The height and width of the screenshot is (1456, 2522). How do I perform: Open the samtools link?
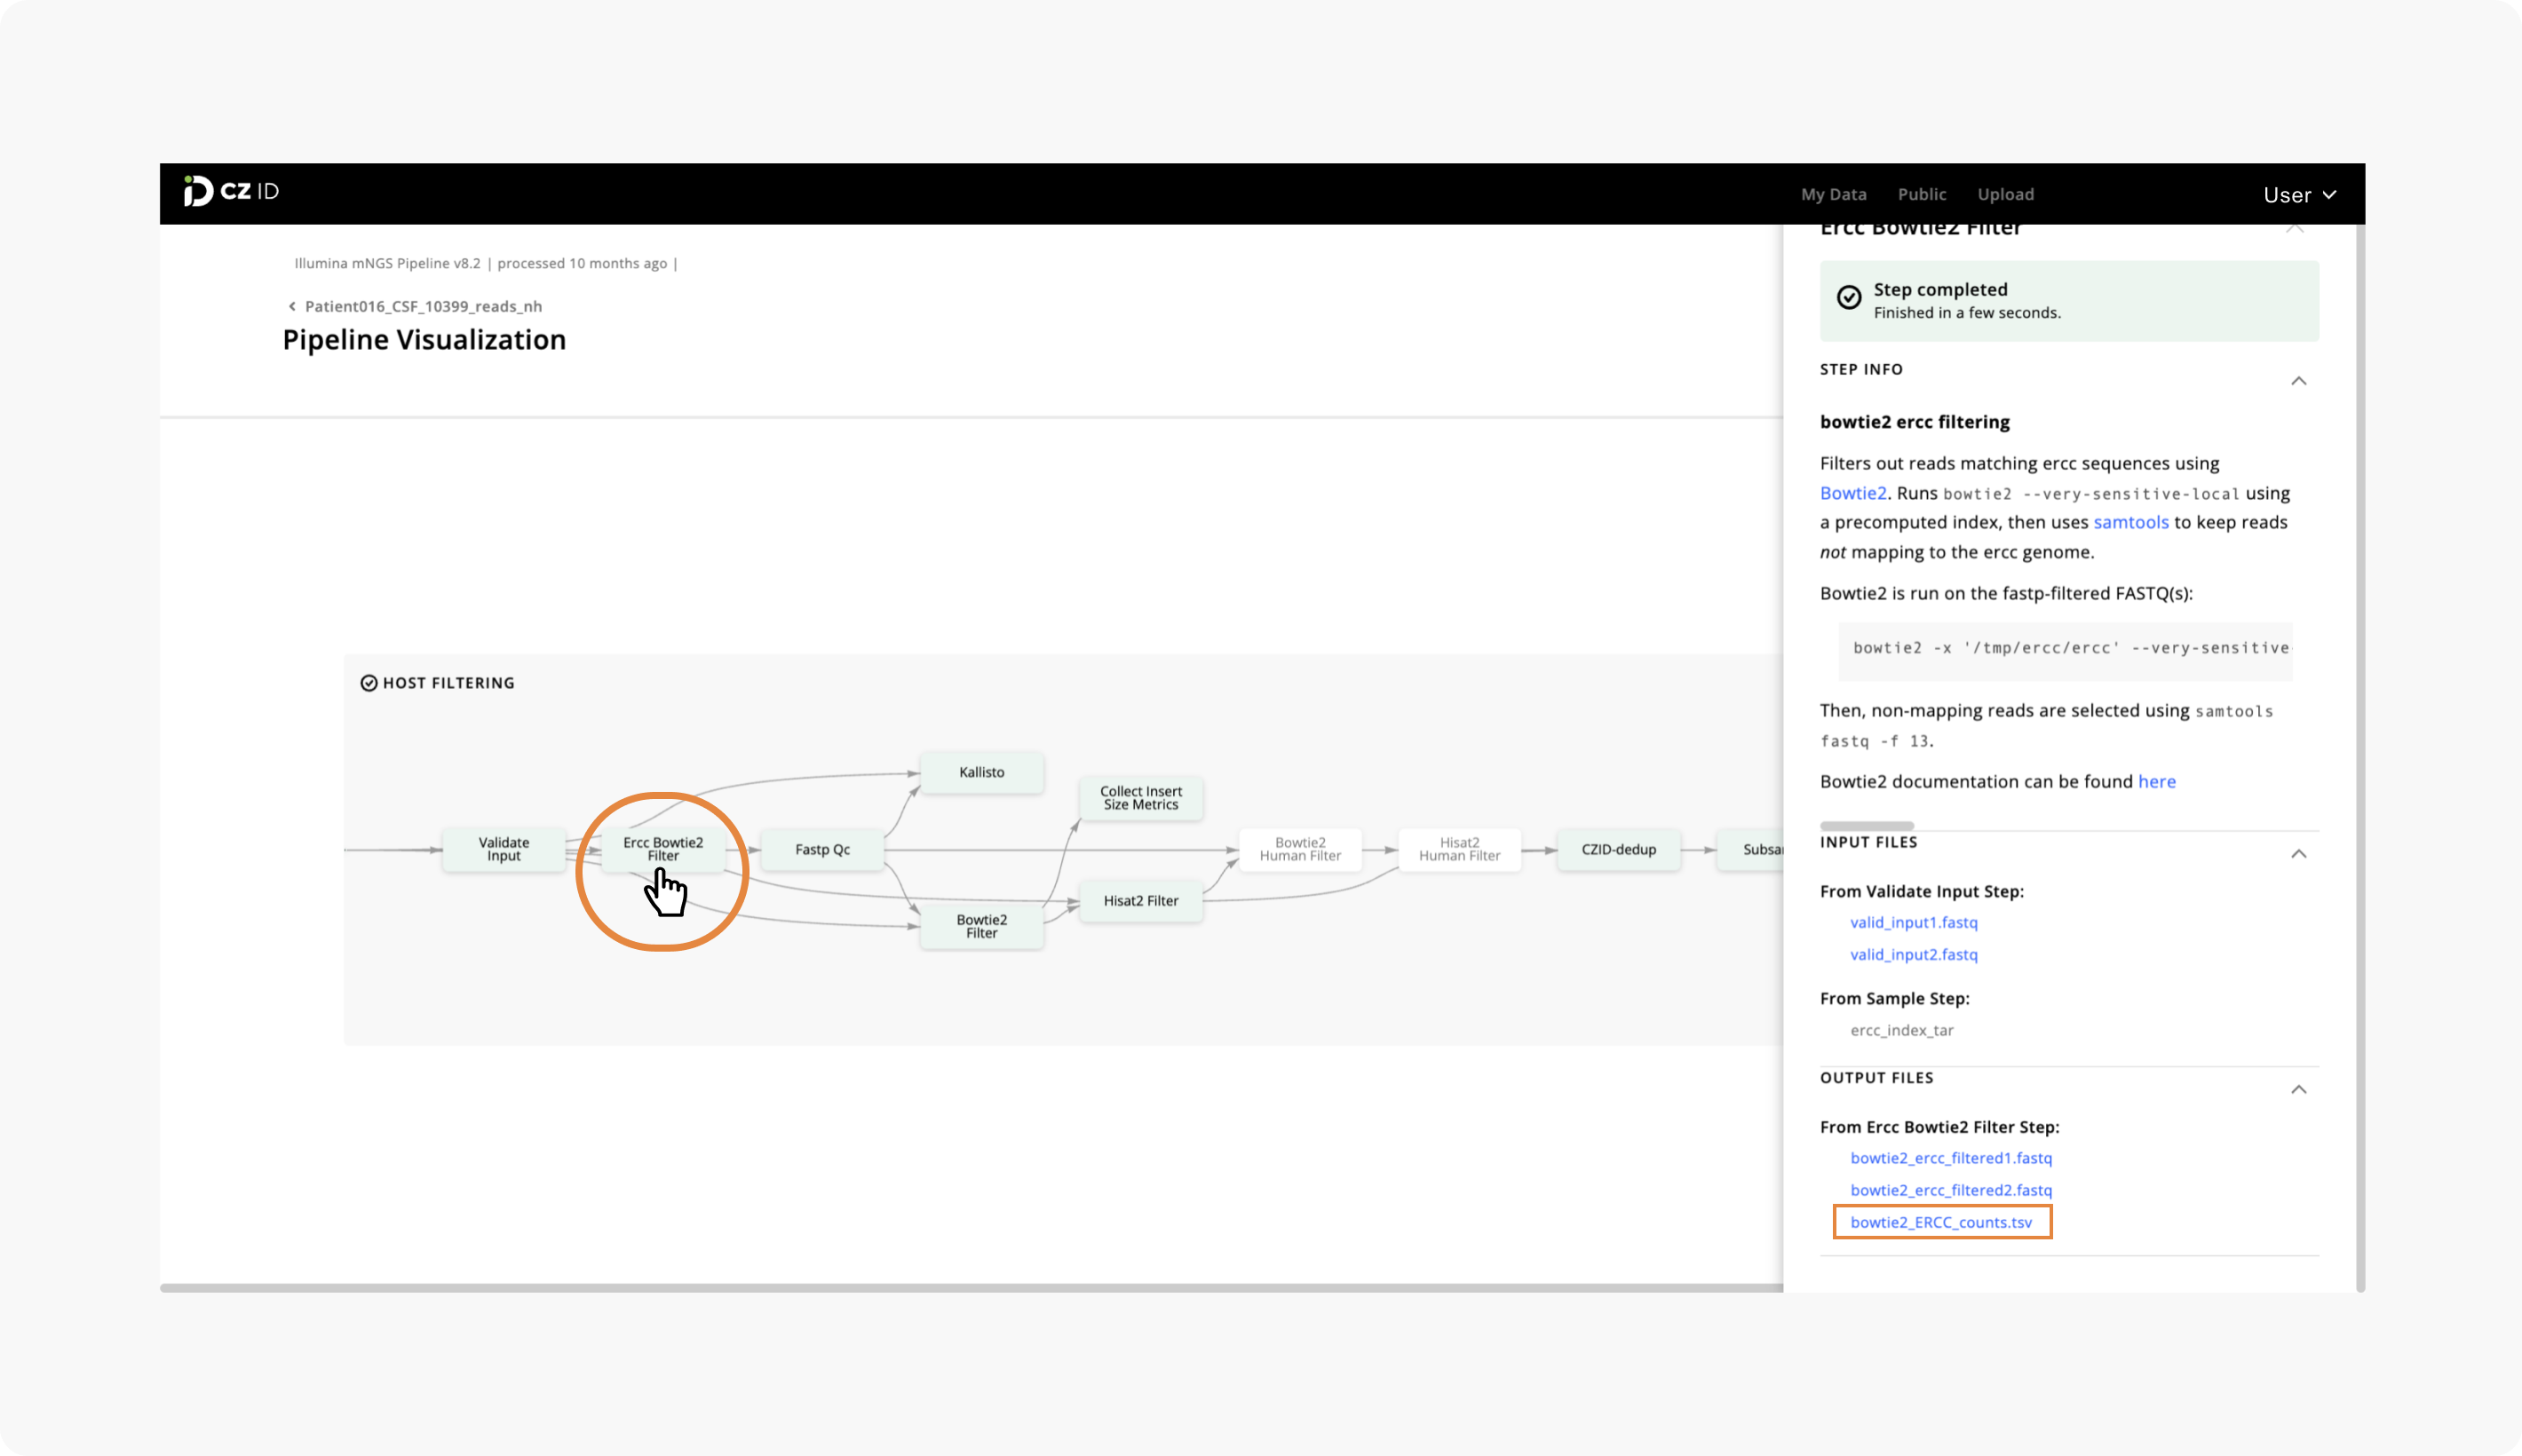(x=2130, y=522)
